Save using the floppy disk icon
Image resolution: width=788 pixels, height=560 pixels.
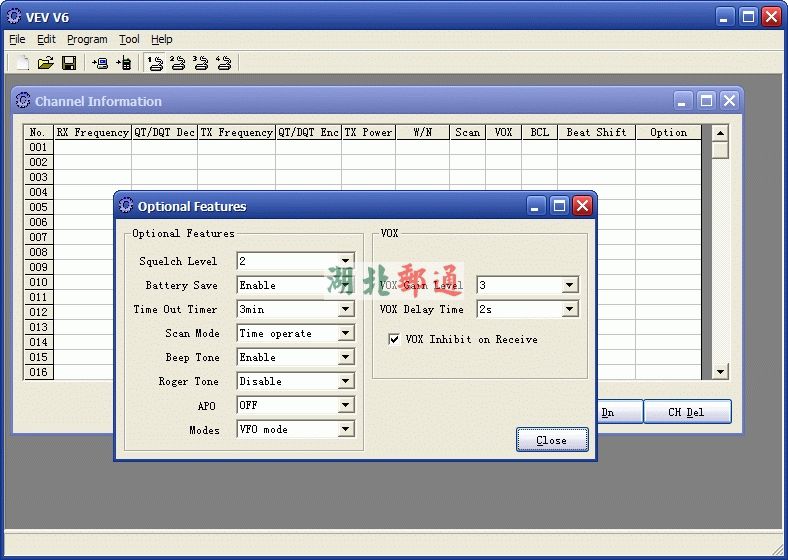(69, 63)
